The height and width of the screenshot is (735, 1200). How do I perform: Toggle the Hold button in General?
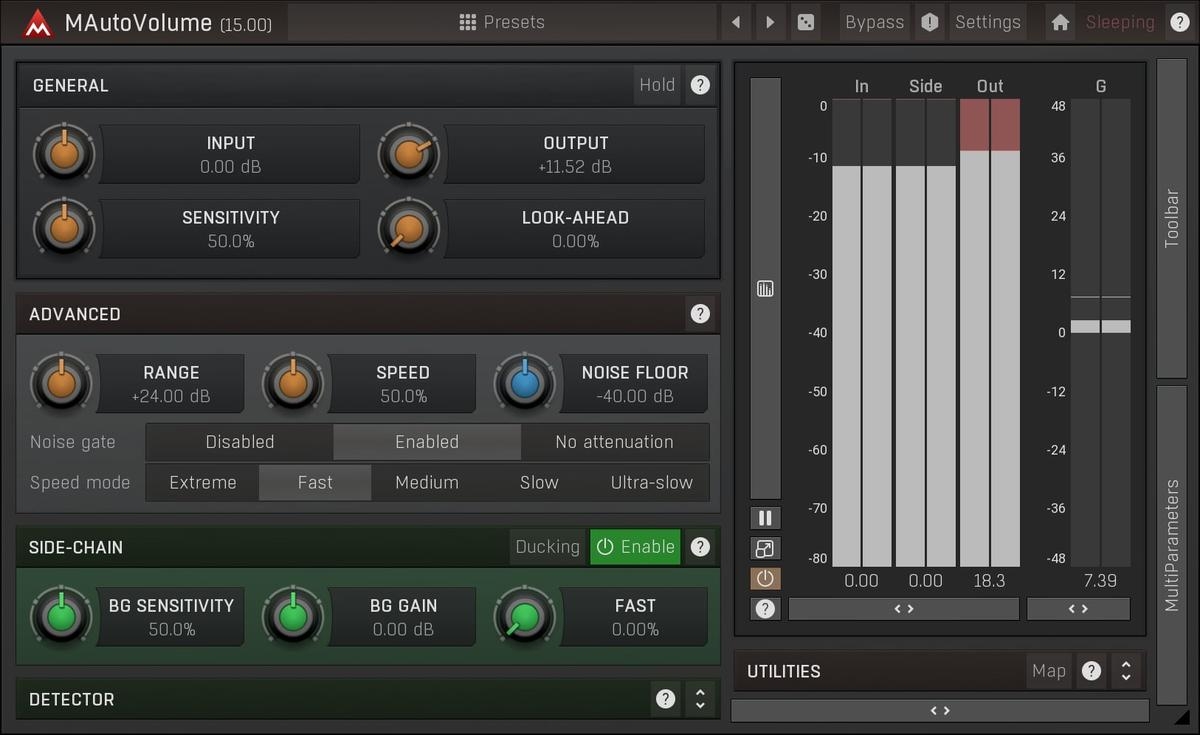click(x=657, y=85)
